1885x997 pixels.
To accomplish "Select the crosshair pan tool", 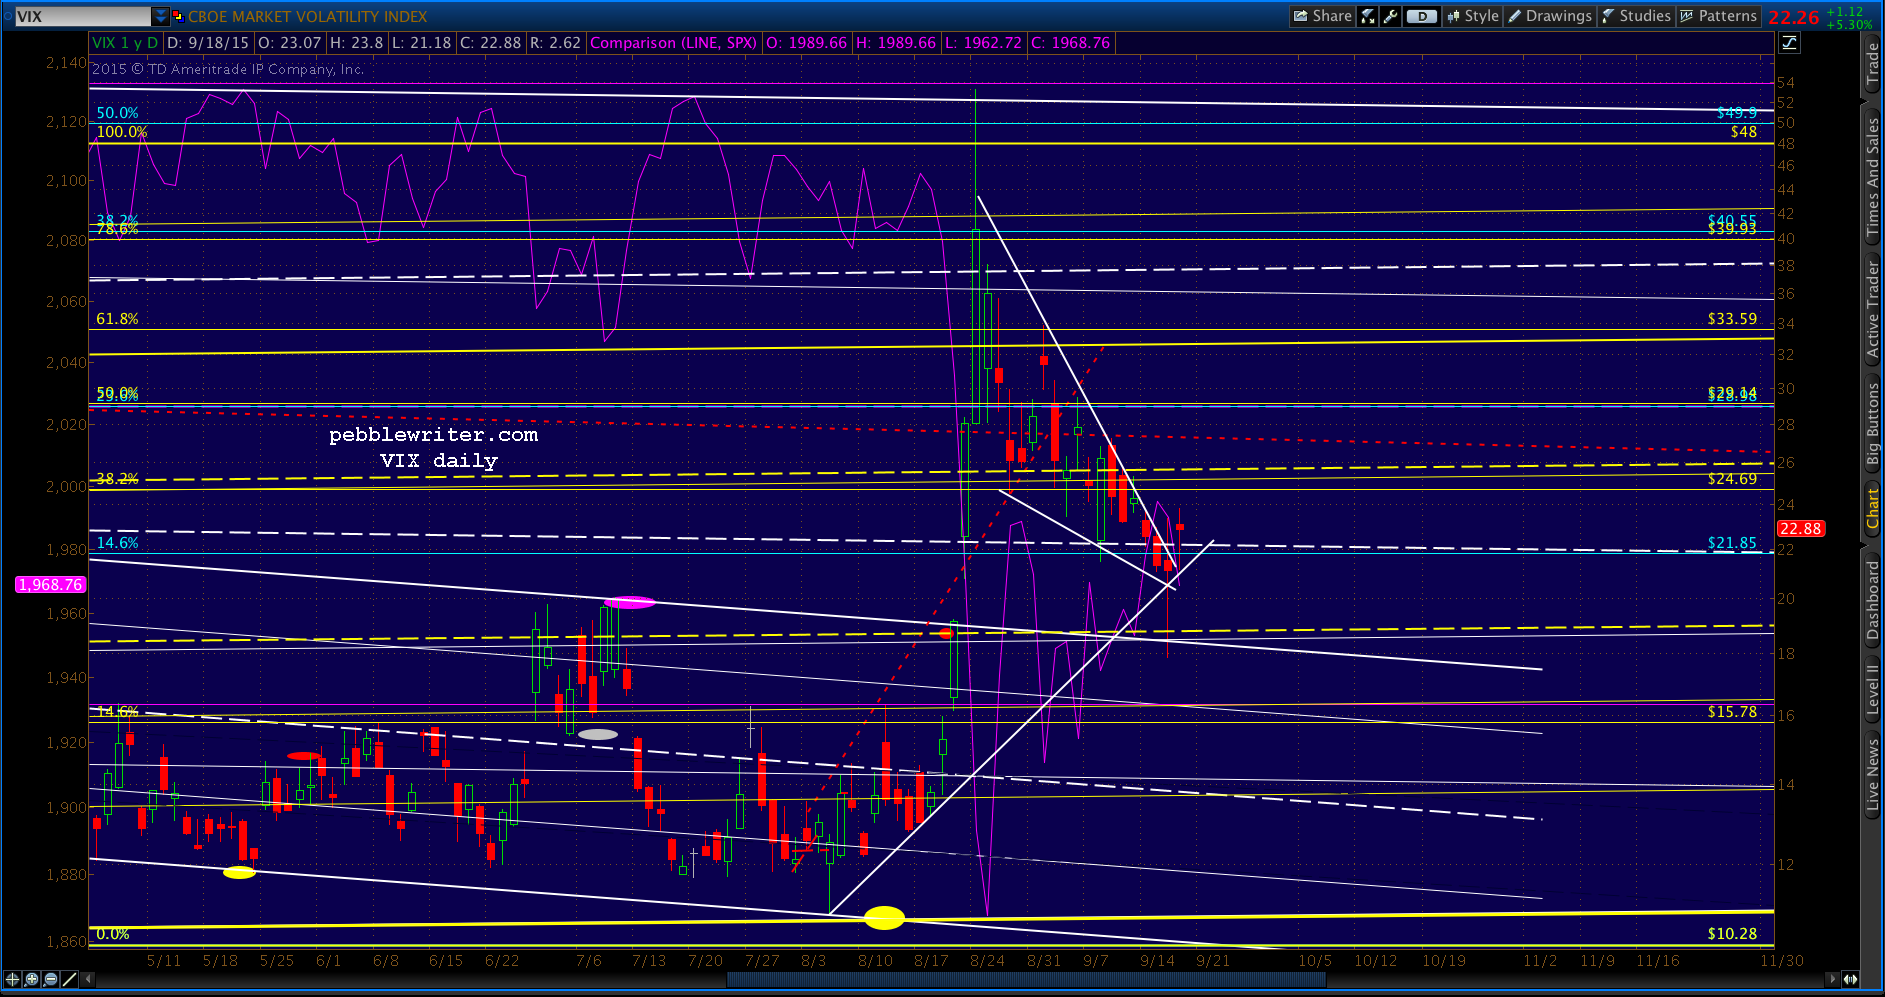I will pyautogui.click(x=12, y=979).
